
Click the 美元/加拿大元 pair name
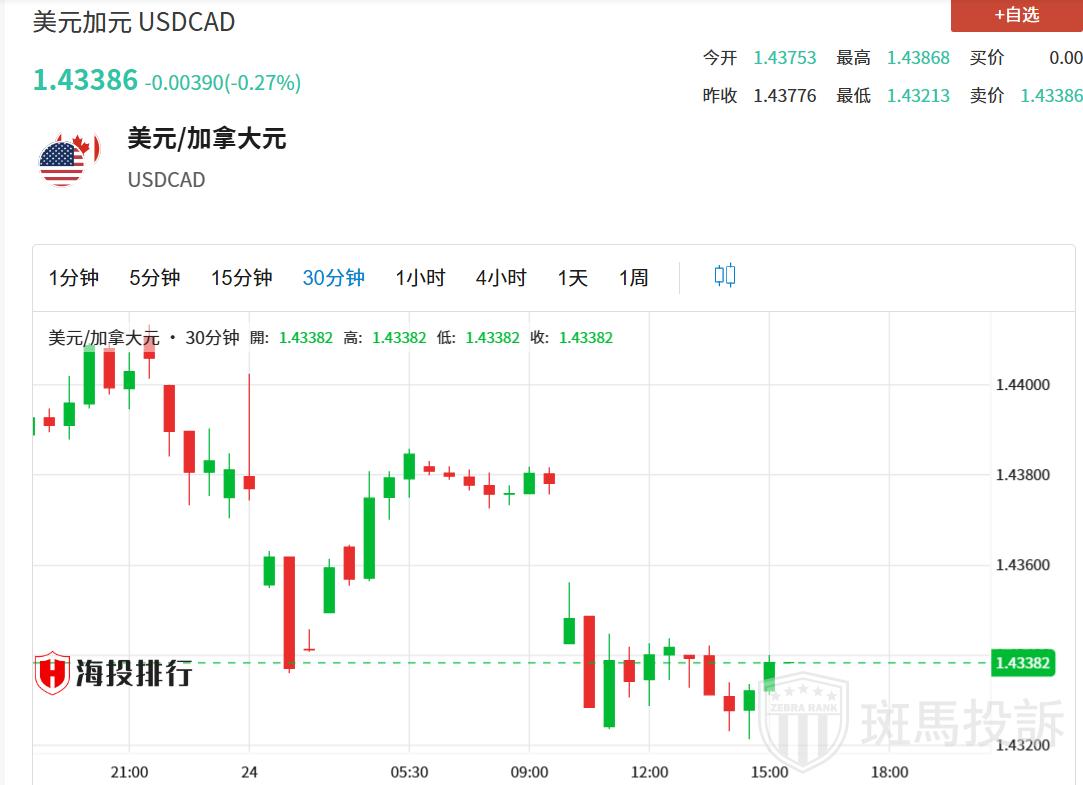(x=207, y=139)
